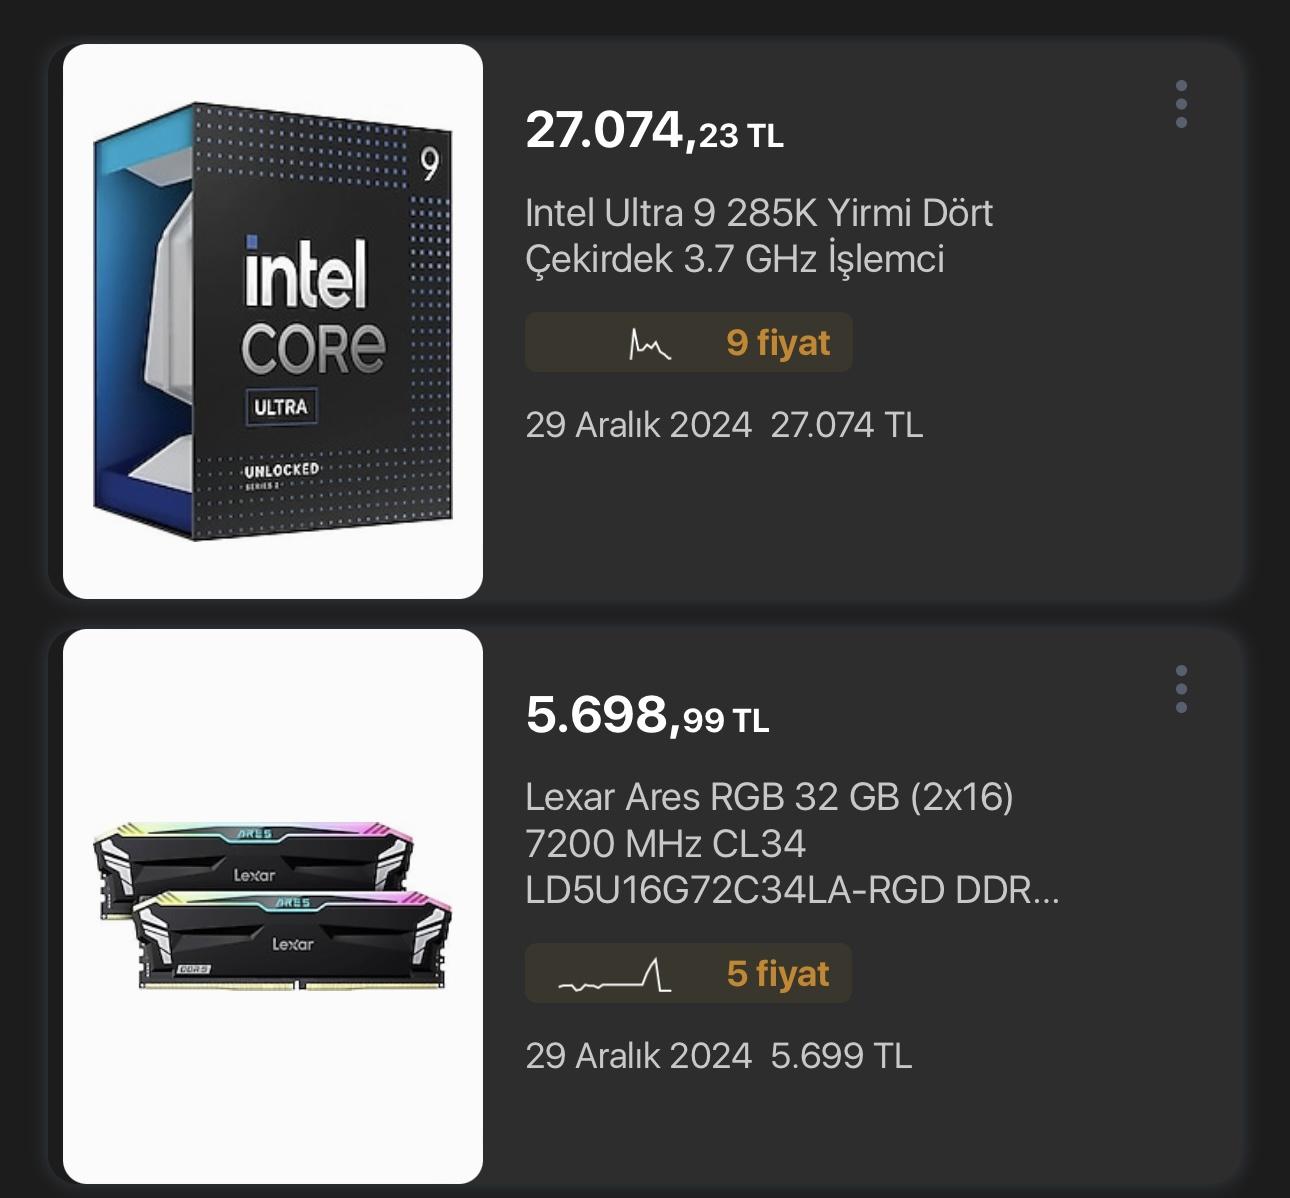
Task: Click the Intel 29 Aralık 2024 date
Action: (x=638, y=425)
